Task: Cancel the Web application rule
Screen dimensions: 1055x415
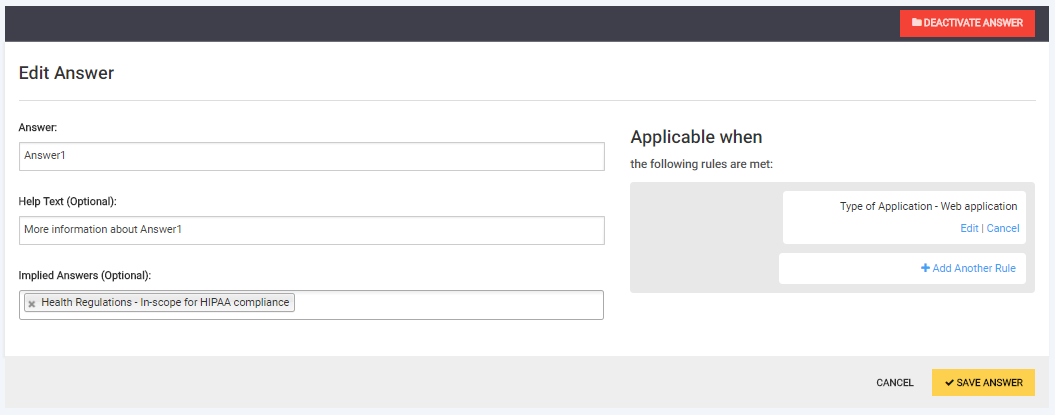Action: [x=1003, y=228]
